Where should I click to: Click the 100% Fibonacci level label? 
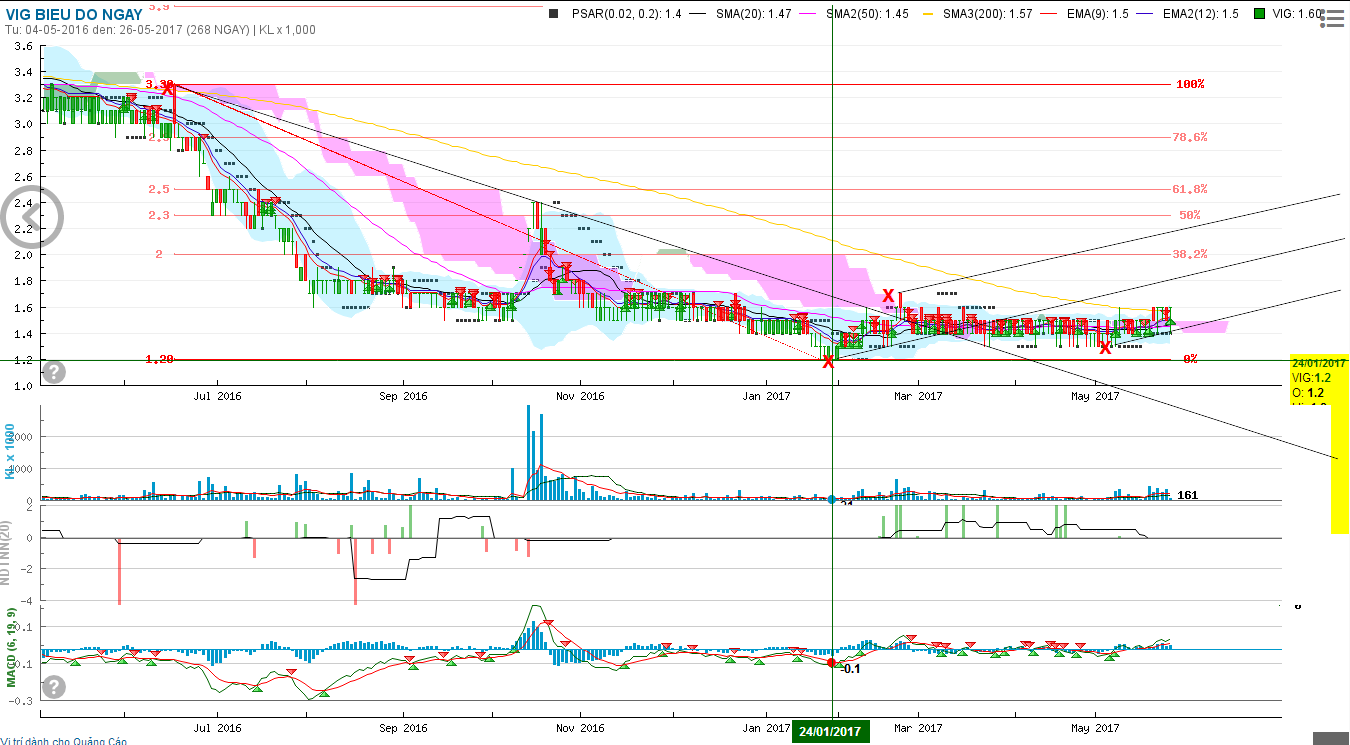1190,85
